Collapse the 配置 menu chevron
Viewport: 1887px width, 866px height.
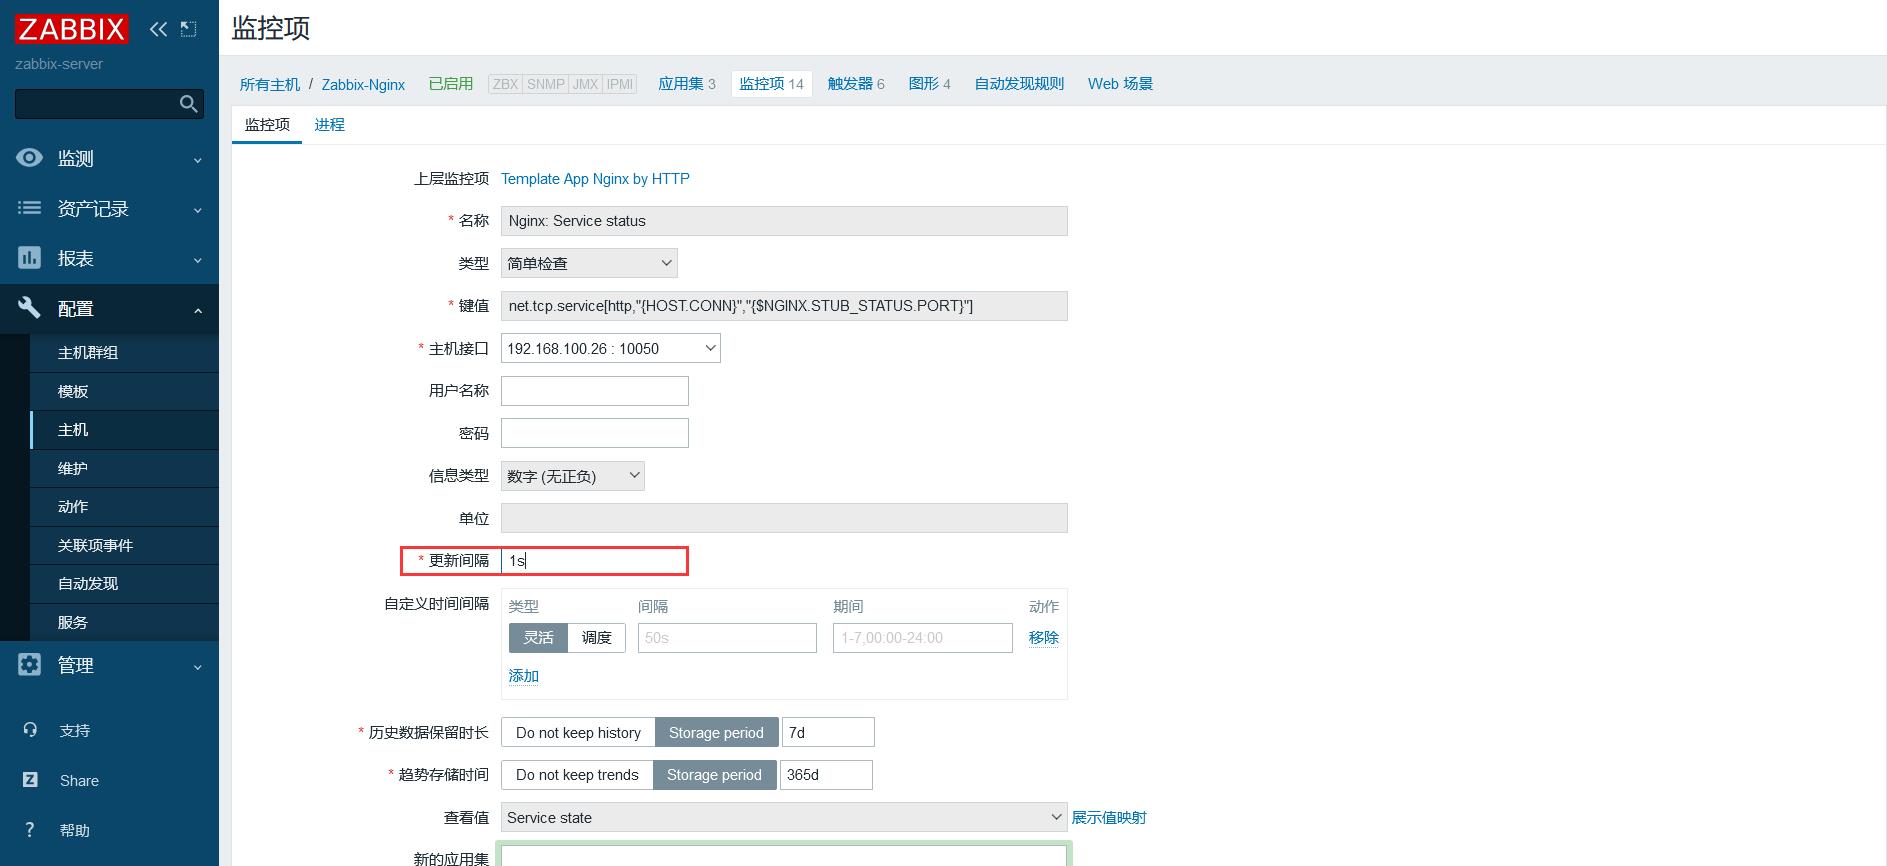pos(197,310)
